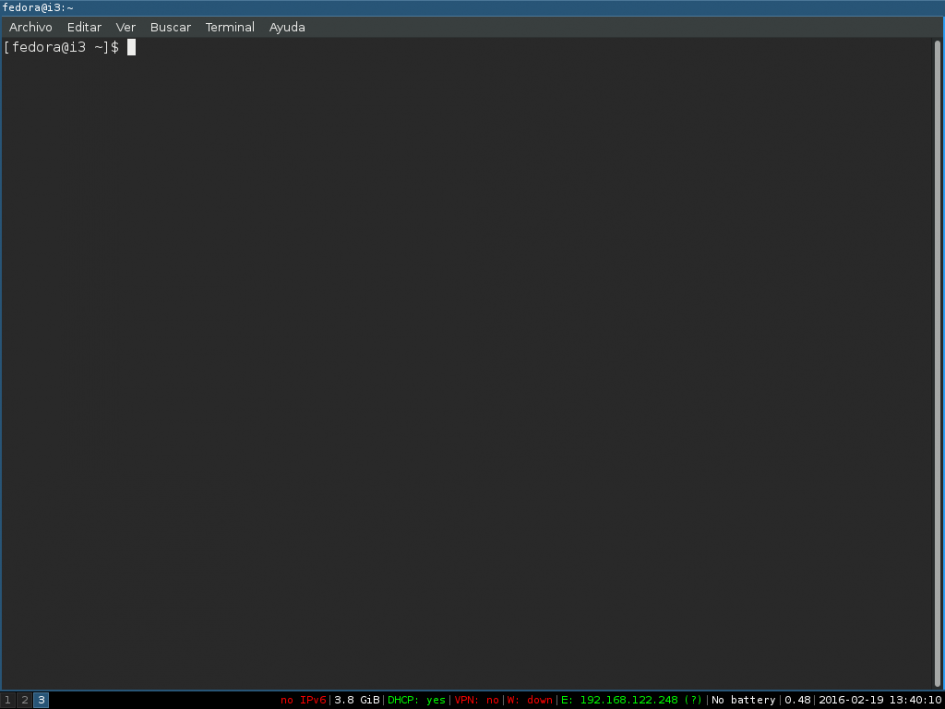Screen dimensions: 945x709
Task: Click the 3.8 GiB memory indicator
Action: click(x=354, y=700)
